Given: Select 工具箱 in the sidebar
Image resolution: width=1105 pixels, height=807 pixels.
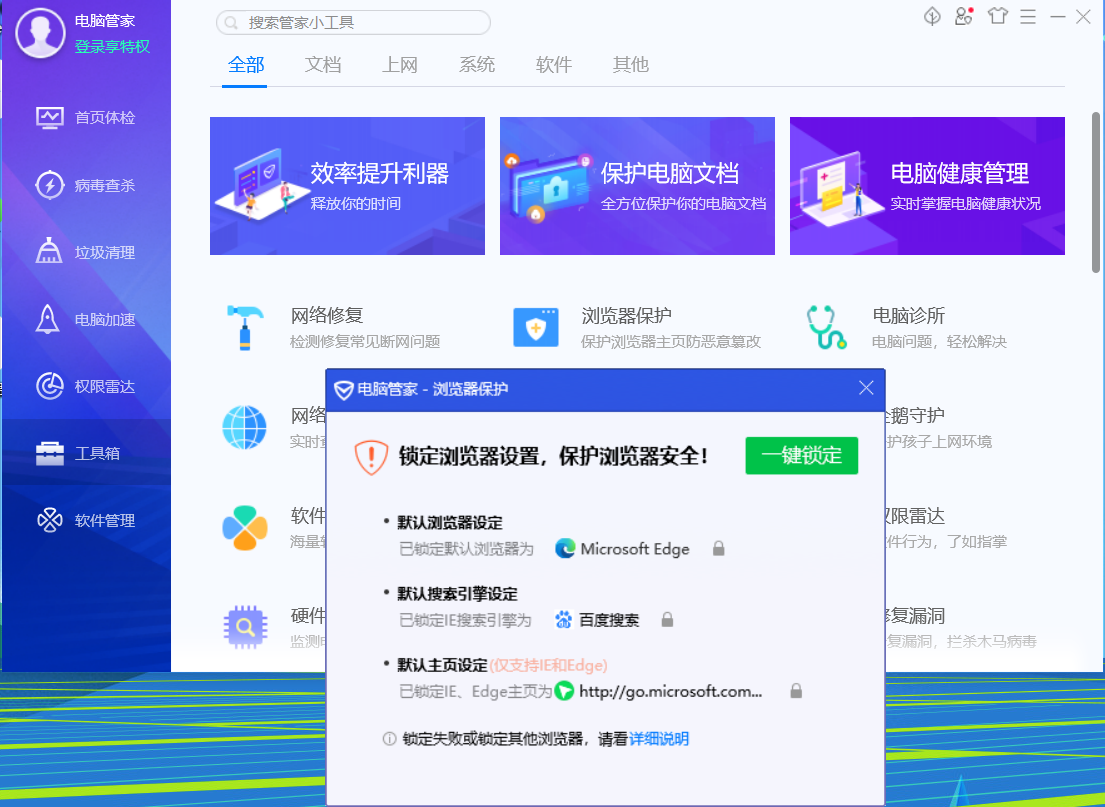Looking at the screenshot, I should pos(86,453).
